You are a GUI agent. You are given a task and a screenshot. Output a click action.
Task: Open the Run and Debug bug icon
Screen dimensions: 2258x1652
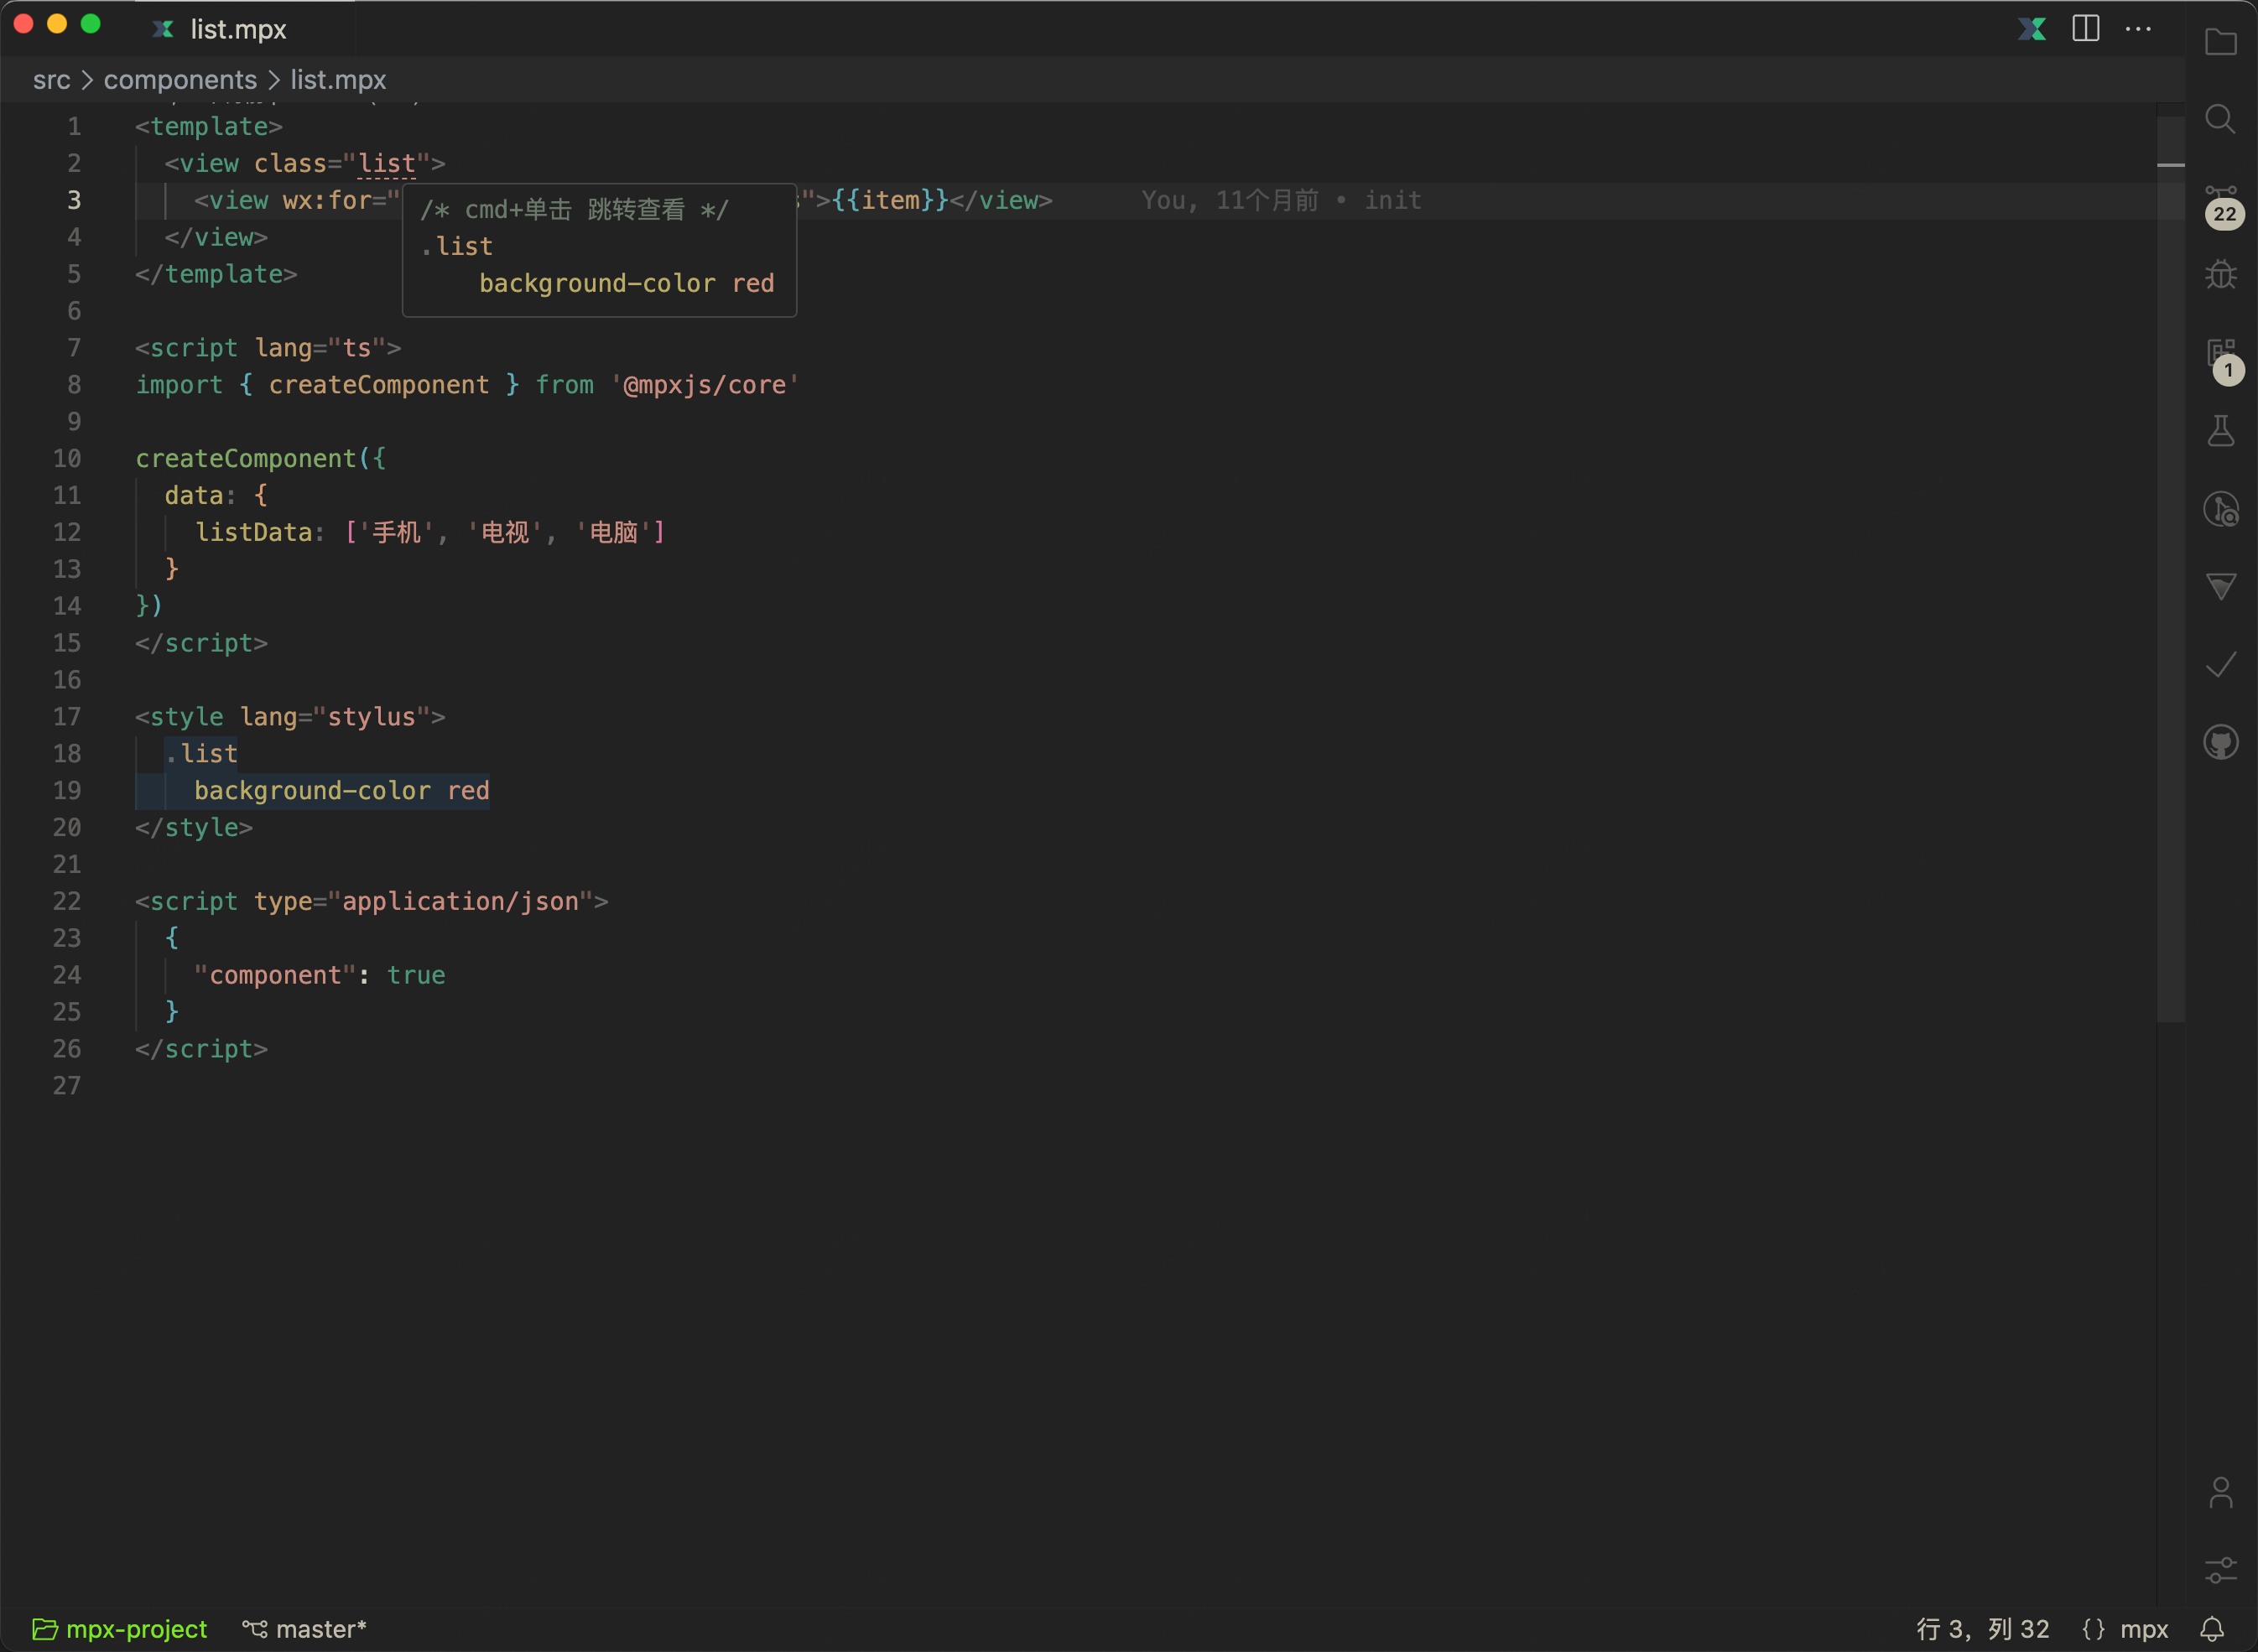point(2220,275)
